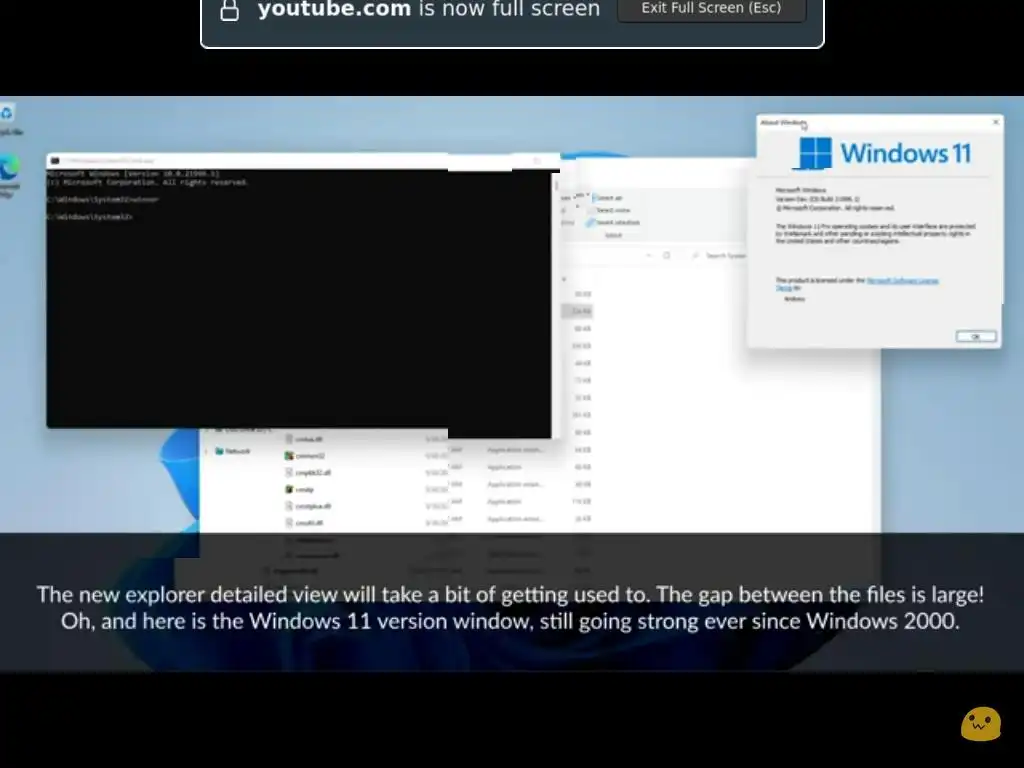Click the Explorer column sort chevron
The width and height of the screenshot is (1024, 768).
point(564,280)
